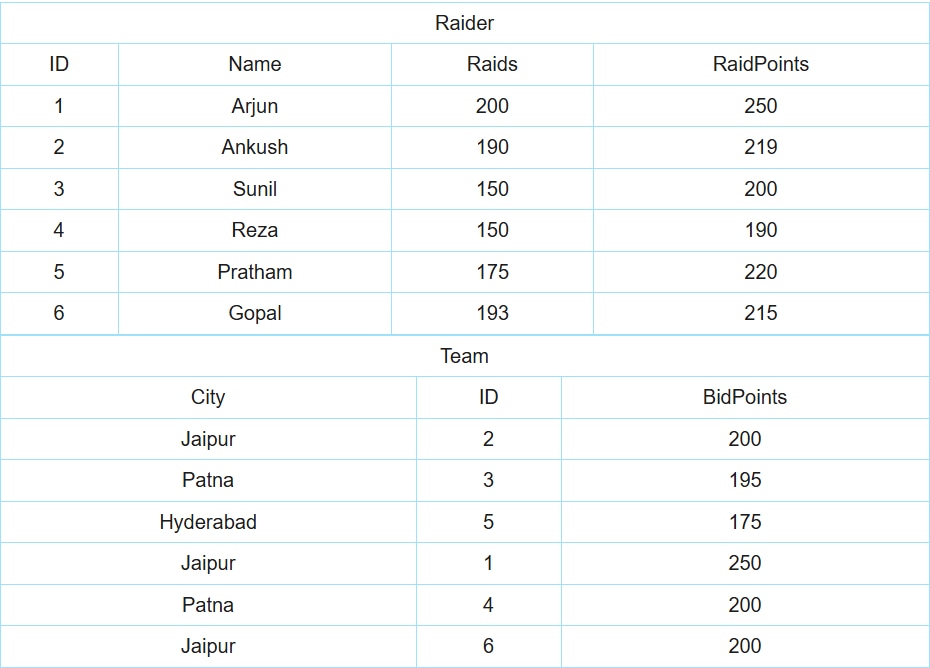The image size is (930, 668).
Task: Click the Raids column header
Action: pos(492,64)
